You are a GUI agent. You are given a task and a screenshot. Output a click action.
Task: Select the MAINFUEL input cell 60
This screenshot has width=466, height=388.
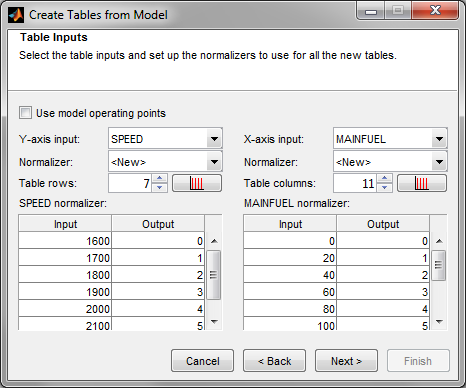[x=290, y=292]
